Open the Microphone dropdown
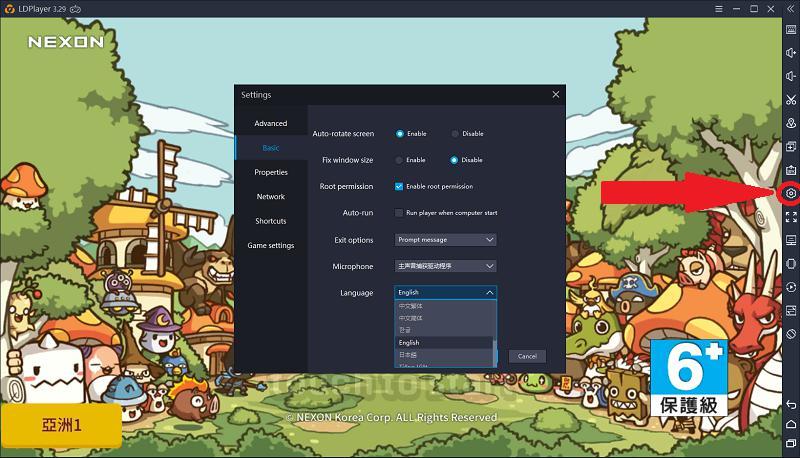The image size is (800, 458). click(445, 266)
